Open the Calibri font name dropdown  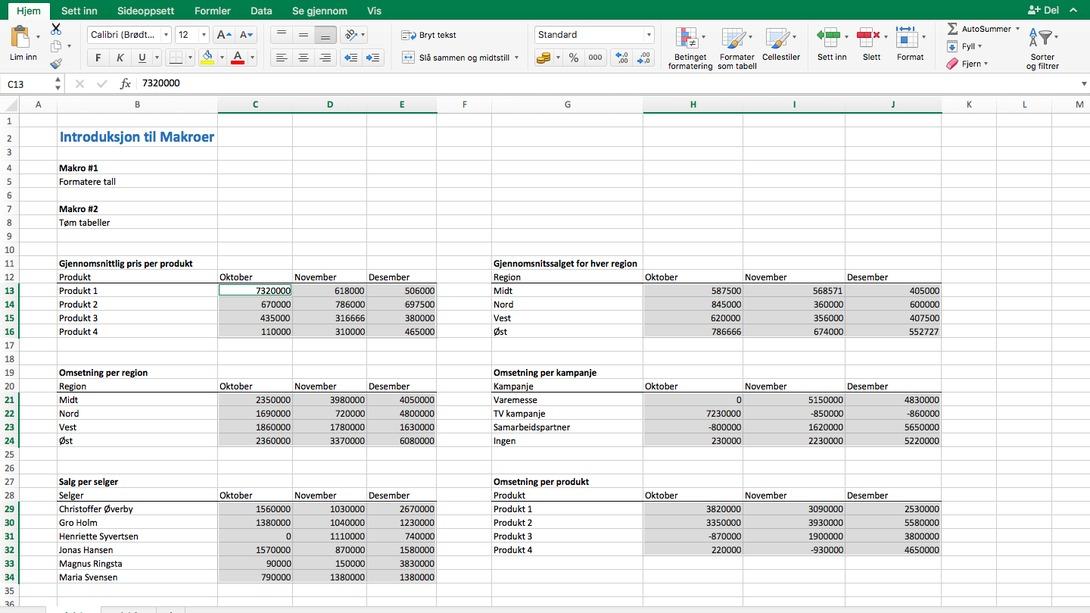pos(129,35)
